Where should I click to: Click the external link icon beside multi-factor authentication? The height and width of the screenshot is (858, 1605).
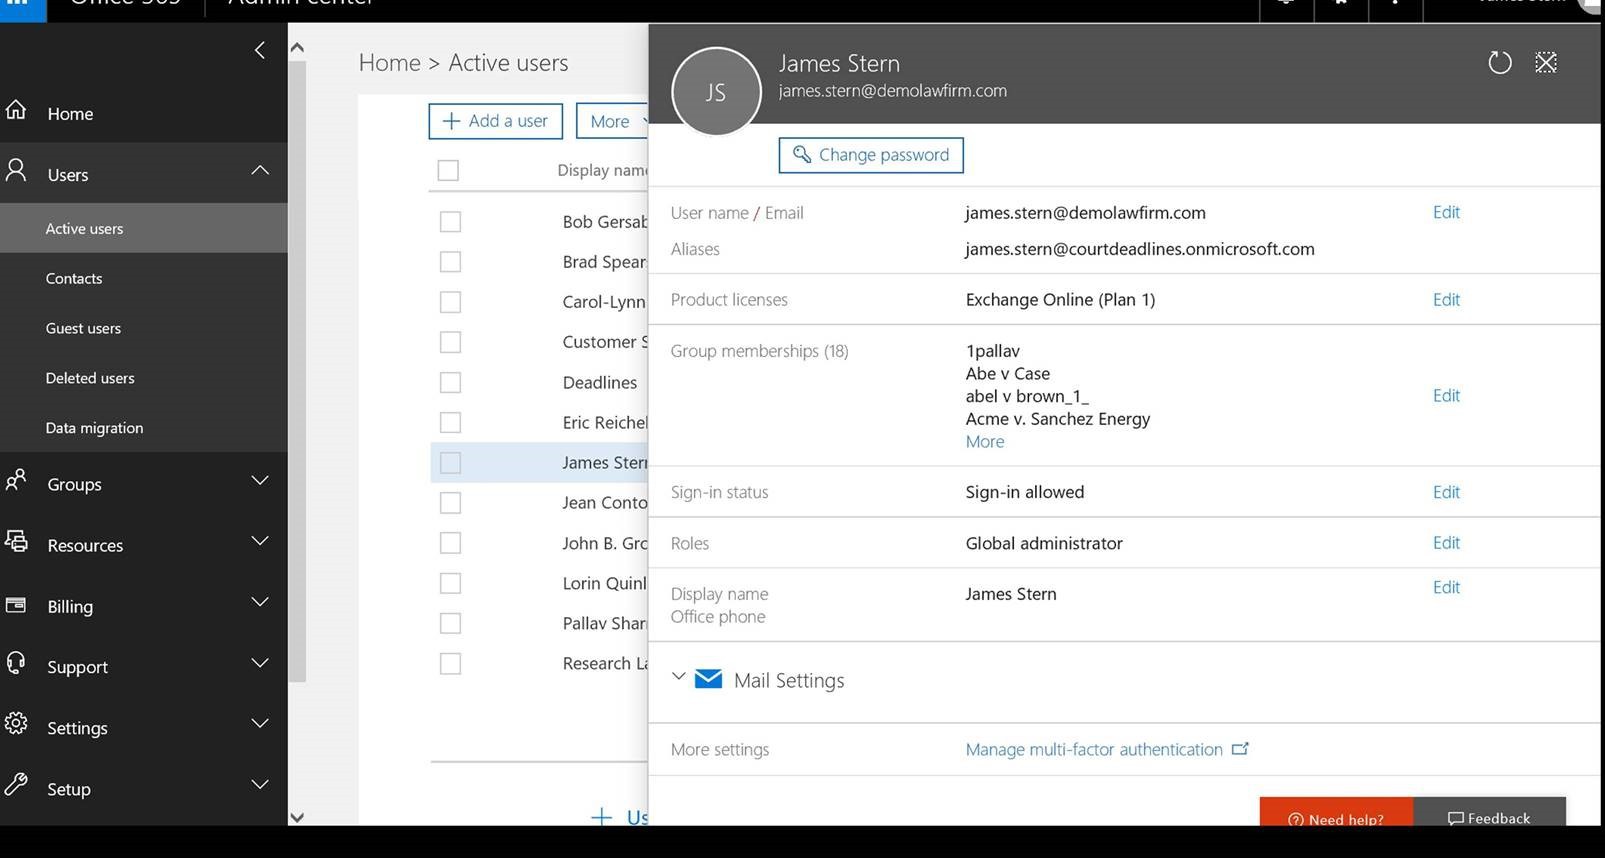click(1240, 748)
